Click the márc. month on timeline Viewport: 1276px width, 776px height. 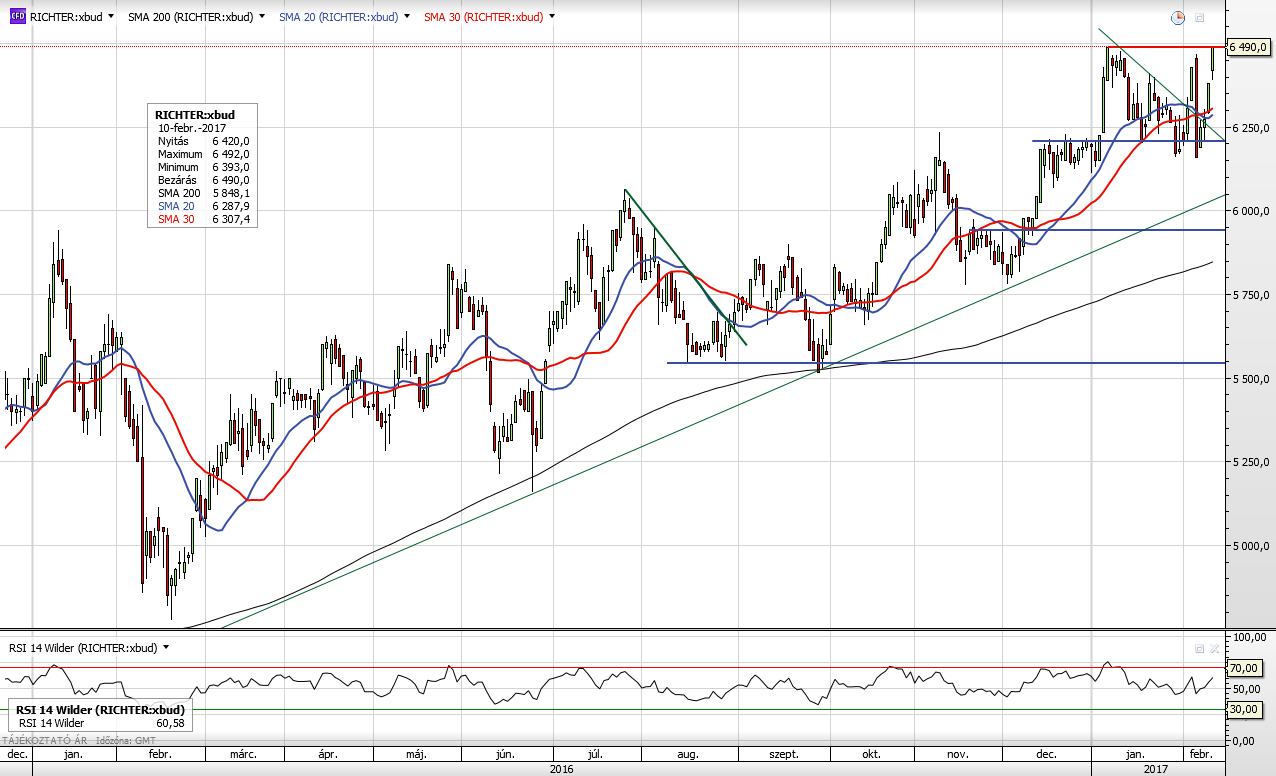pyautogui.click(x=243, y=753)
